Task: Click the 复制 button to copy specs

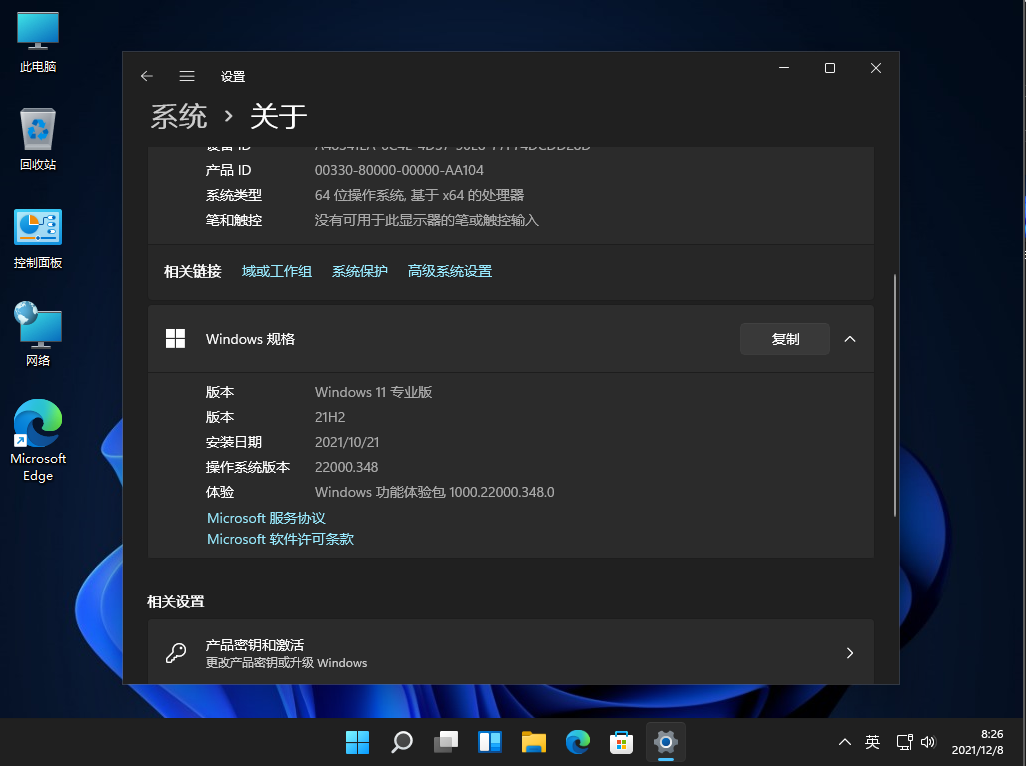Action: pyautogui.click(x=784, y=339)
